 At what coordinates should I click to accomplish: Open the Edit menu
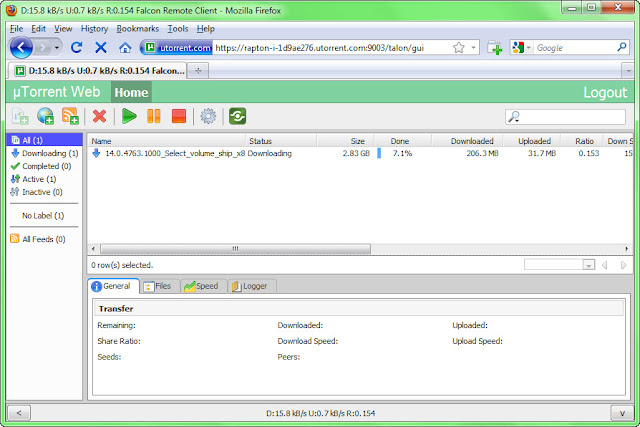pos(38,29)
